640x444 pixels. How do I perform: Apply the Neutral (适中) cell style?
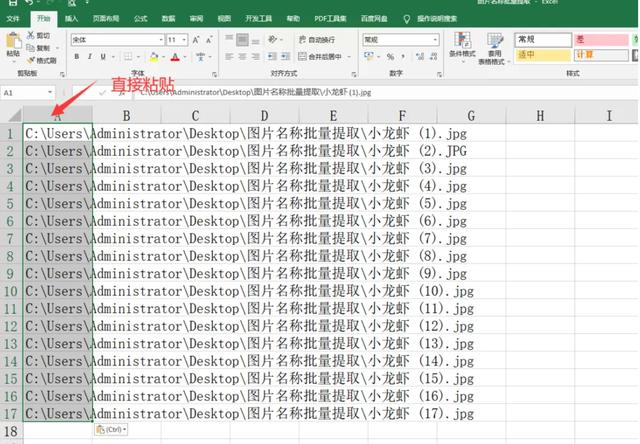pyautogui.click(x=543, y=55)
